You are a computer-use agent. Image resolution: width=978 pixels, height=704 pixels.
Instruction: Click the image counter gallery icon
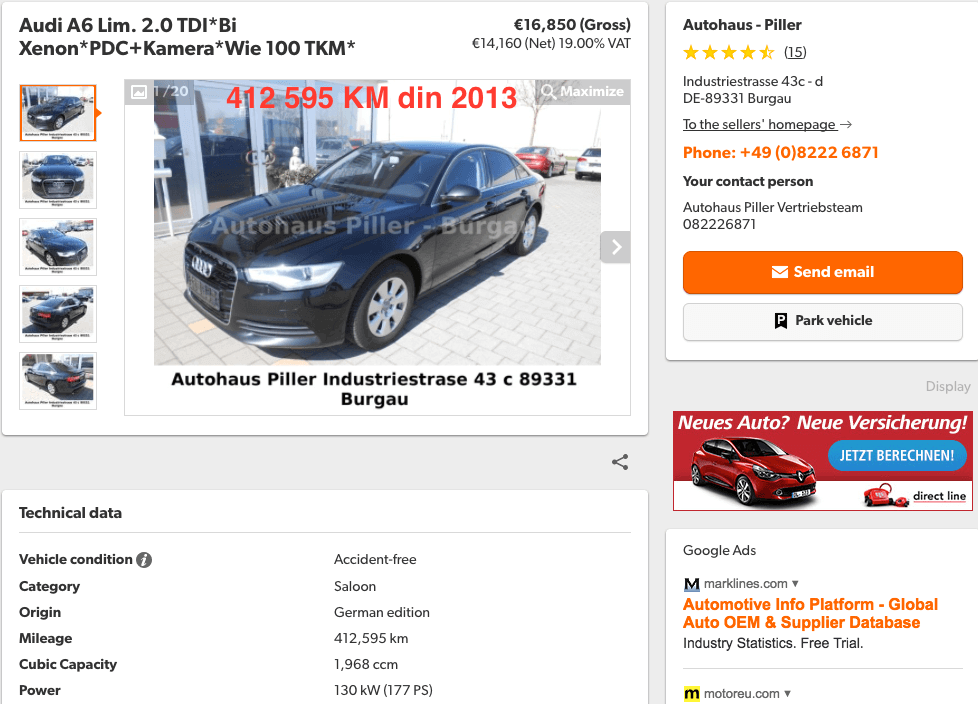point(139,92)
